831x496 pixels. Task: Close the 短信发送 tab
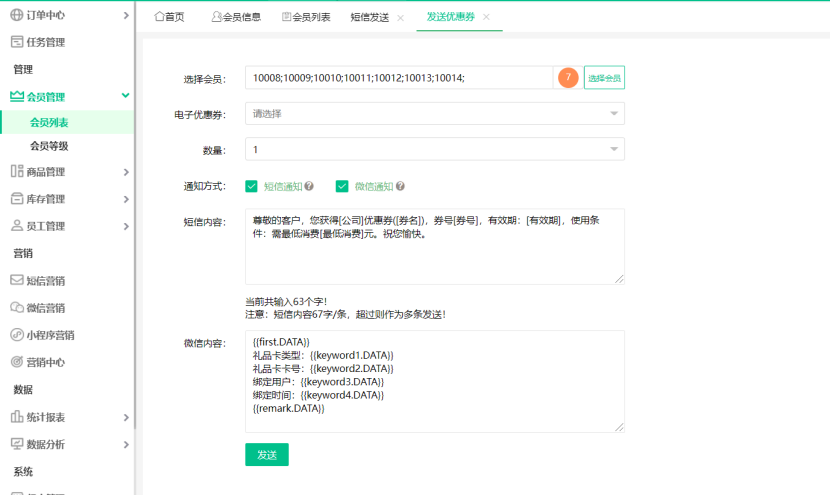pyautogui.click(x=401, y=17)
